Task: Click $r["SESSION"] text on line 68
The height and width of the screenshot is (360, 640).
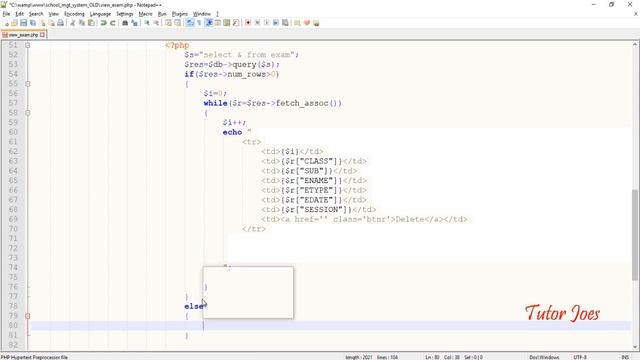Action: (x=316, y=209)
